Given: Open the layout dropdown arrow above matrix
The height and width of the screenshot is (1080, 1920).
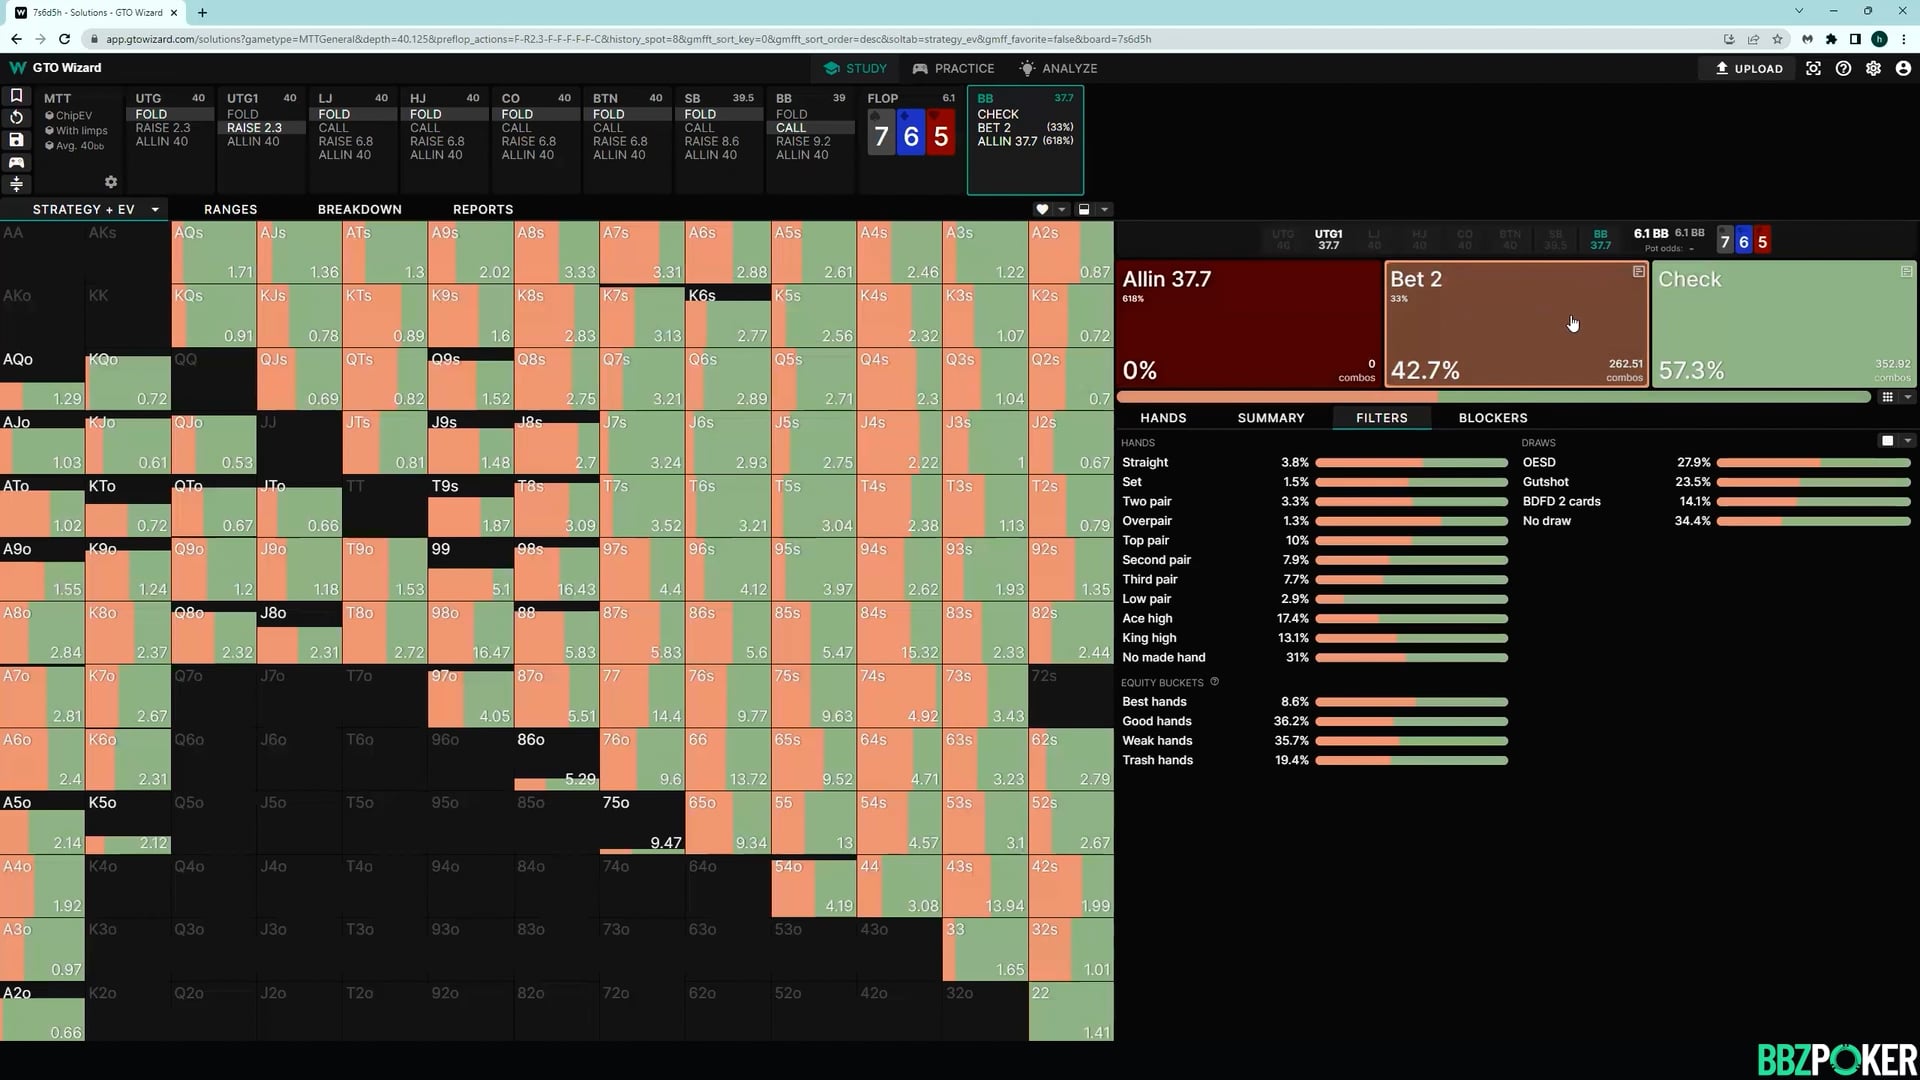Looking at the screenshot, I should click(1104, 209).
